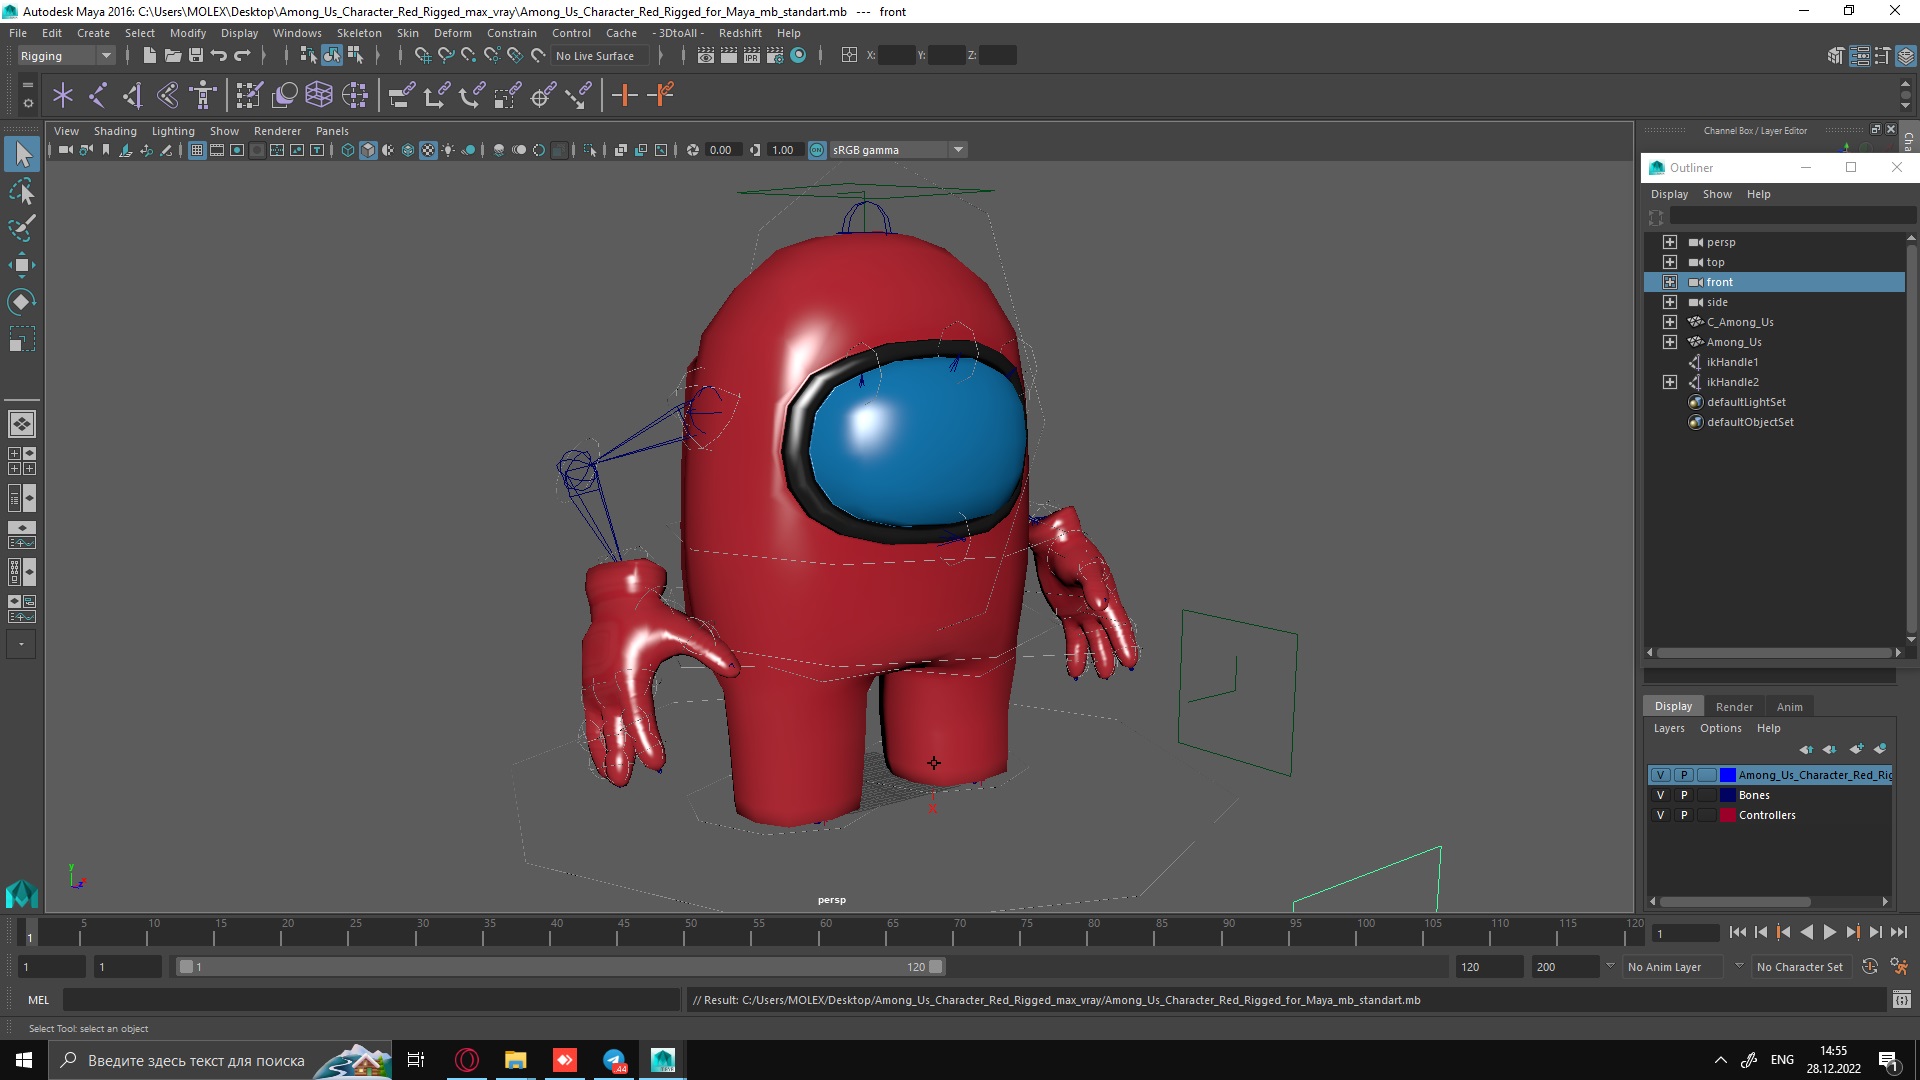Toggle textured display checker icon in viewport
Screen dimensions: 1920x1080
coord(428,150)
